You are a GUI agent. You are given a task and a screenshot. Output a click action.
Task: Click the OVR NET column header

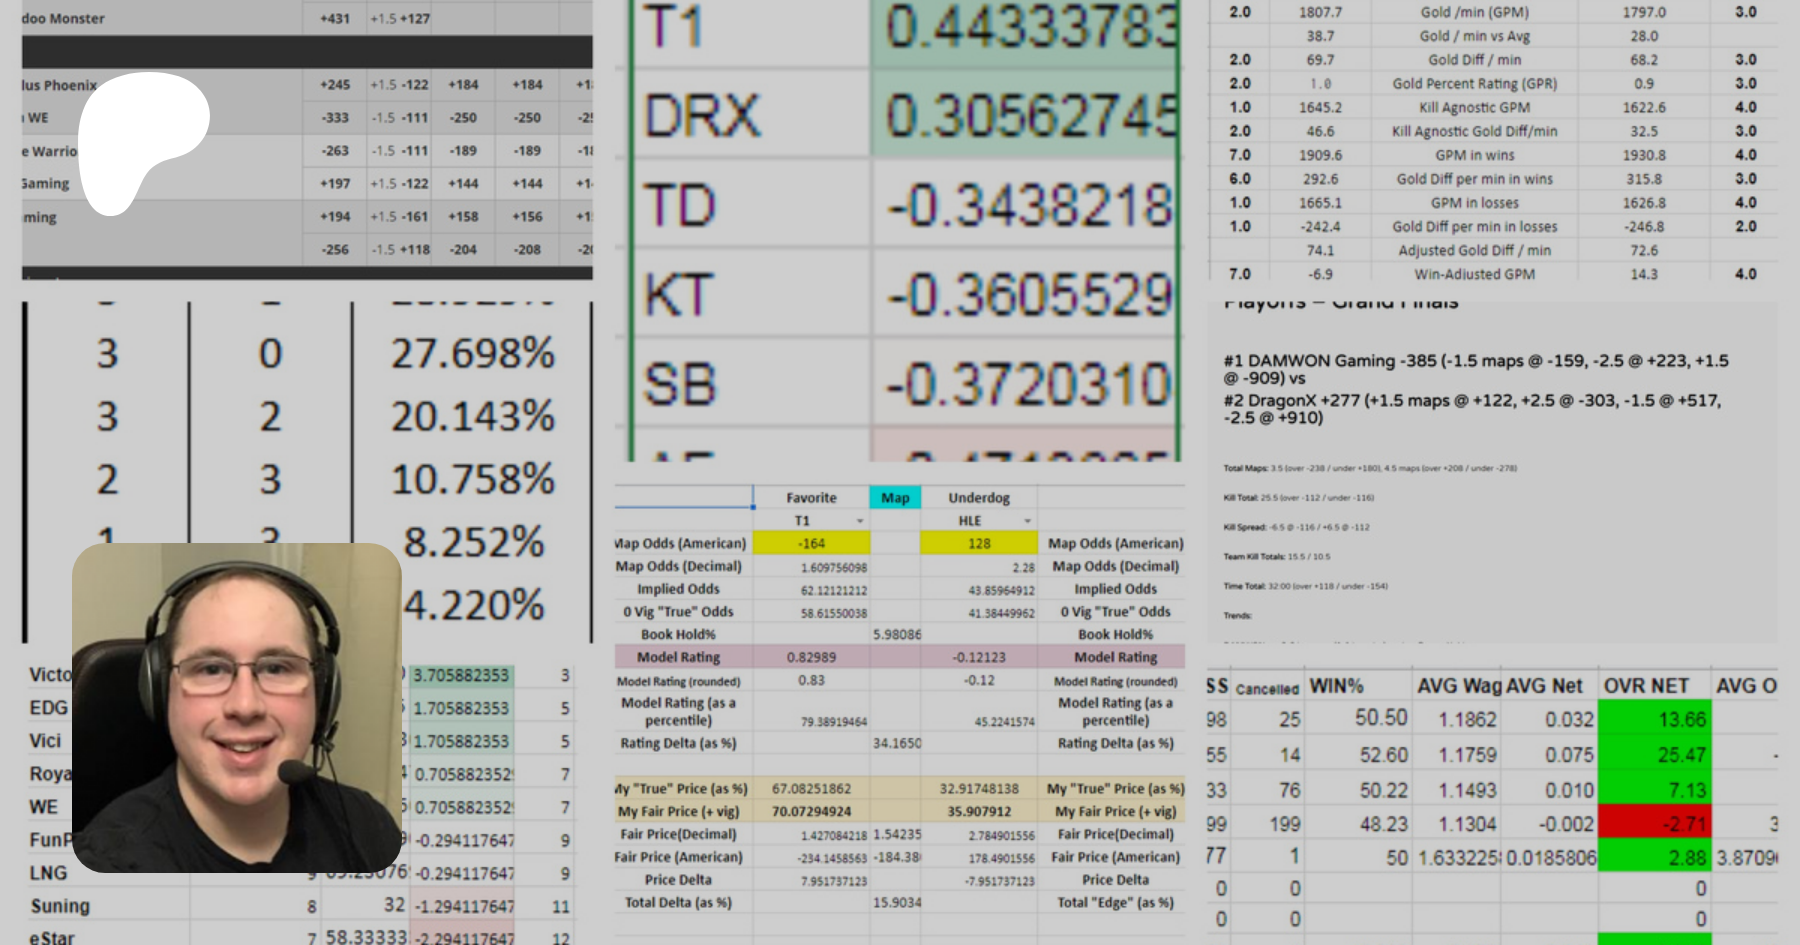[1646, 686]
